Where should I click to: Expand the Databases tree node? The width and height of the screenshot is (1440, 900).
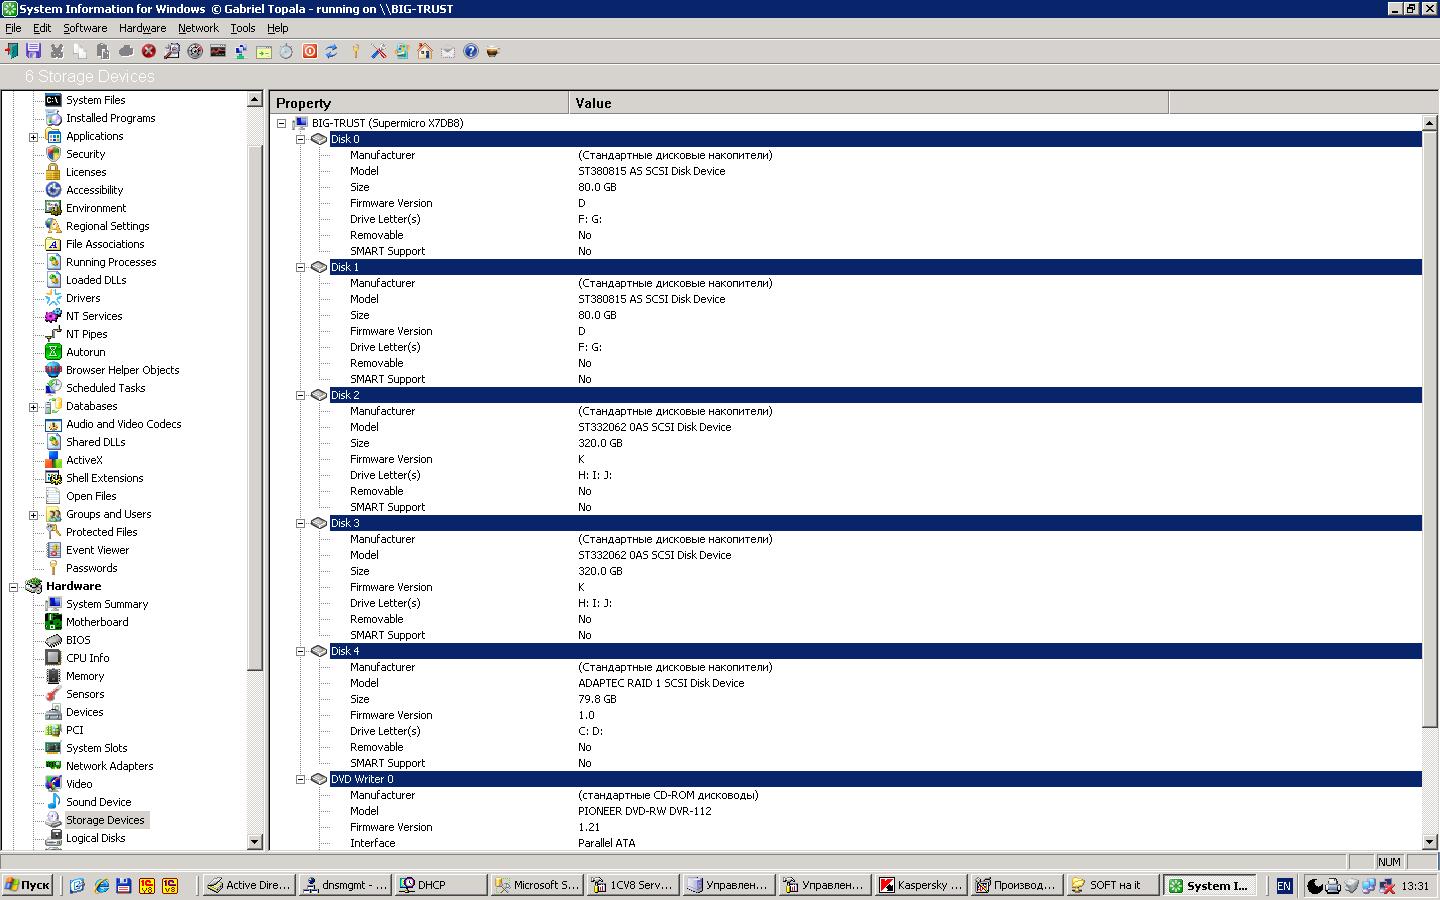(33, 407)
